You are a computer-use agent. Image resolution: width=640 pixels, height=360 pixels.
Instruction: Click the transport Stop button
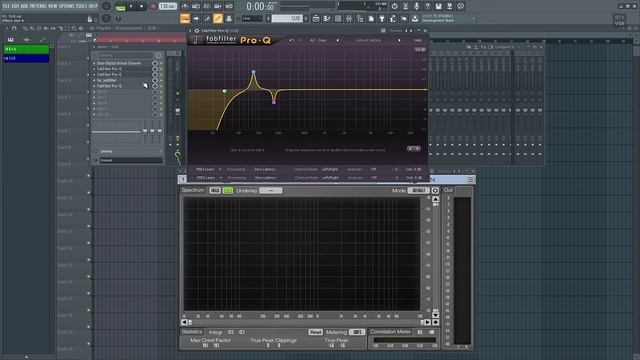coord(142,7)
